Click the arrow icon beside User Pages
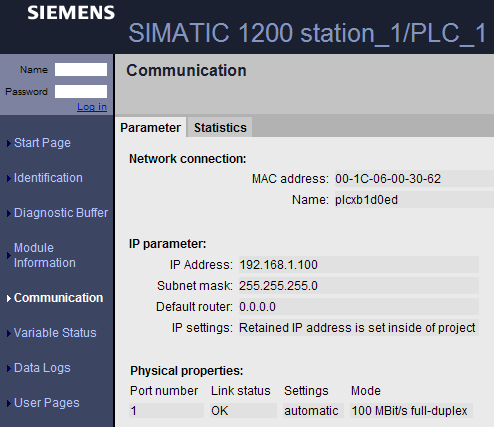 click(x=9, y=403)
